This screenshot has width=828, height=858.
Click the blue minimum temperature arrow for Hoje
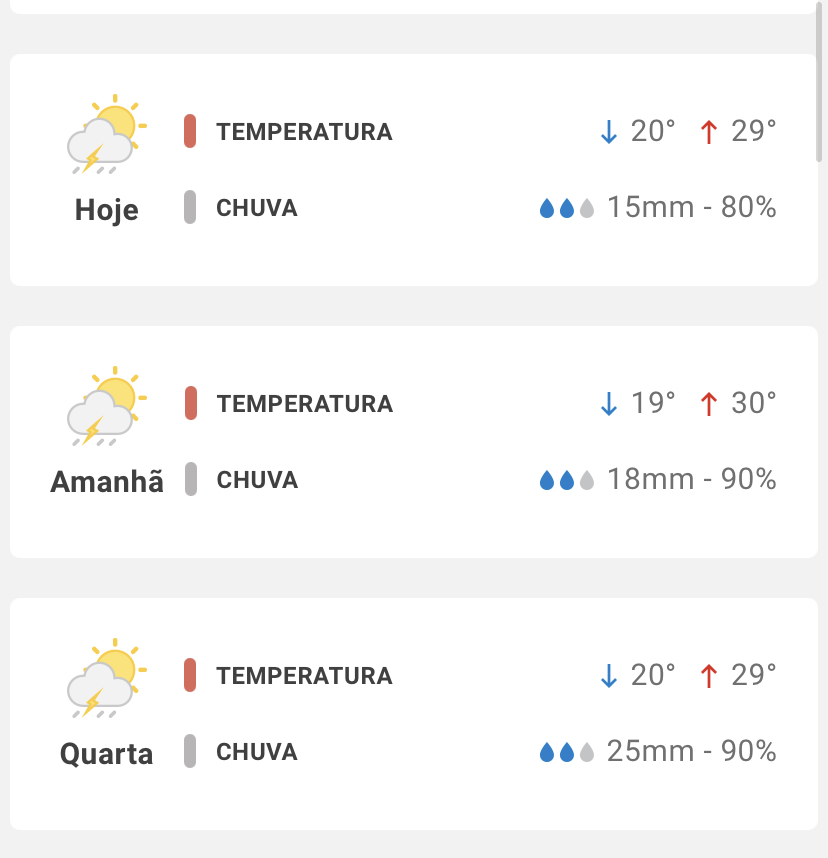tap(609, 132)
